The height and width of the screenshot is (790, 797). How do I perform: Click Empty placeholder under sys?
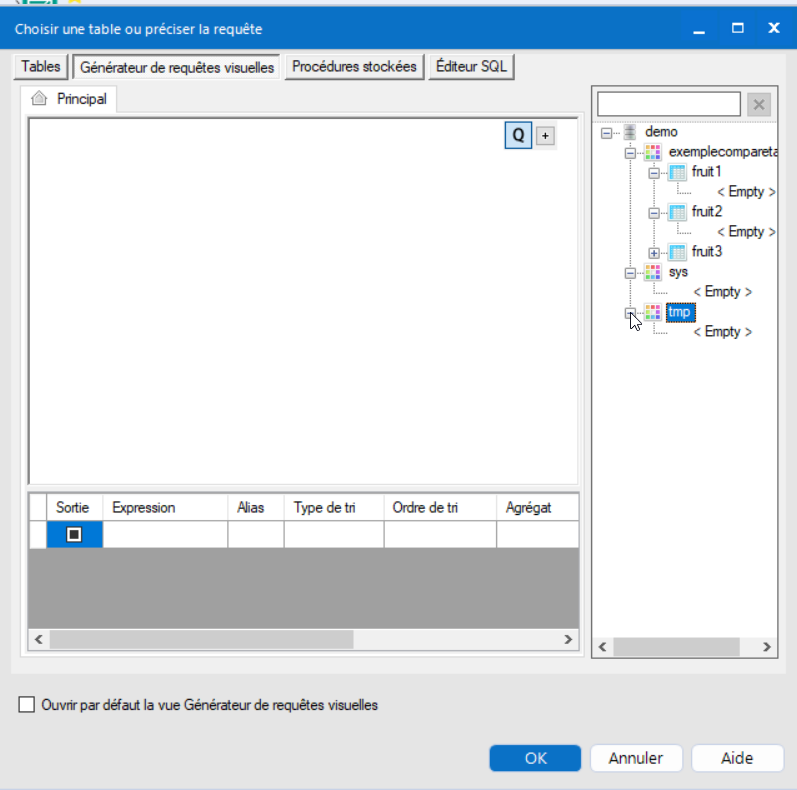click(x=722, y=292)
